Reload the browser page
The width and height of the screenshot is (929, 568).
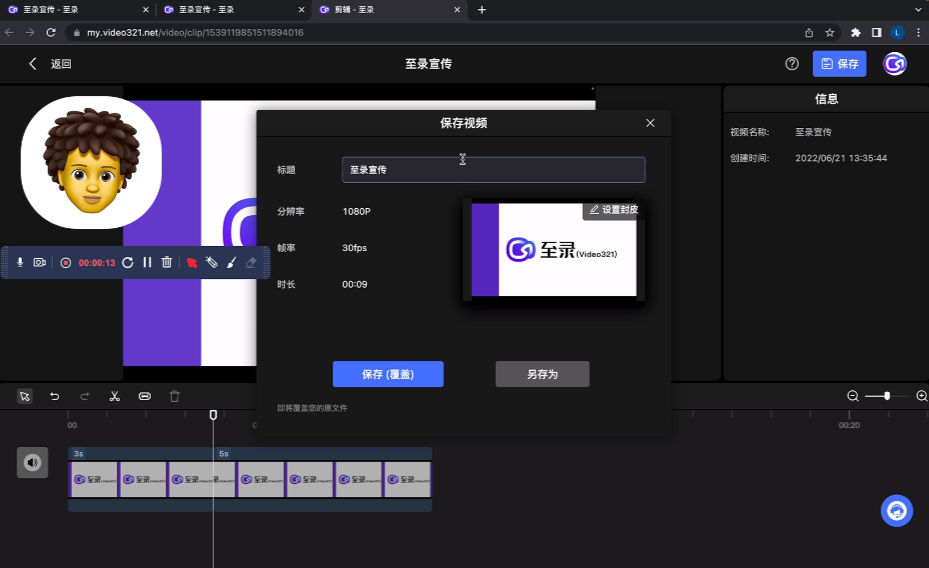[x=51, y=33]
